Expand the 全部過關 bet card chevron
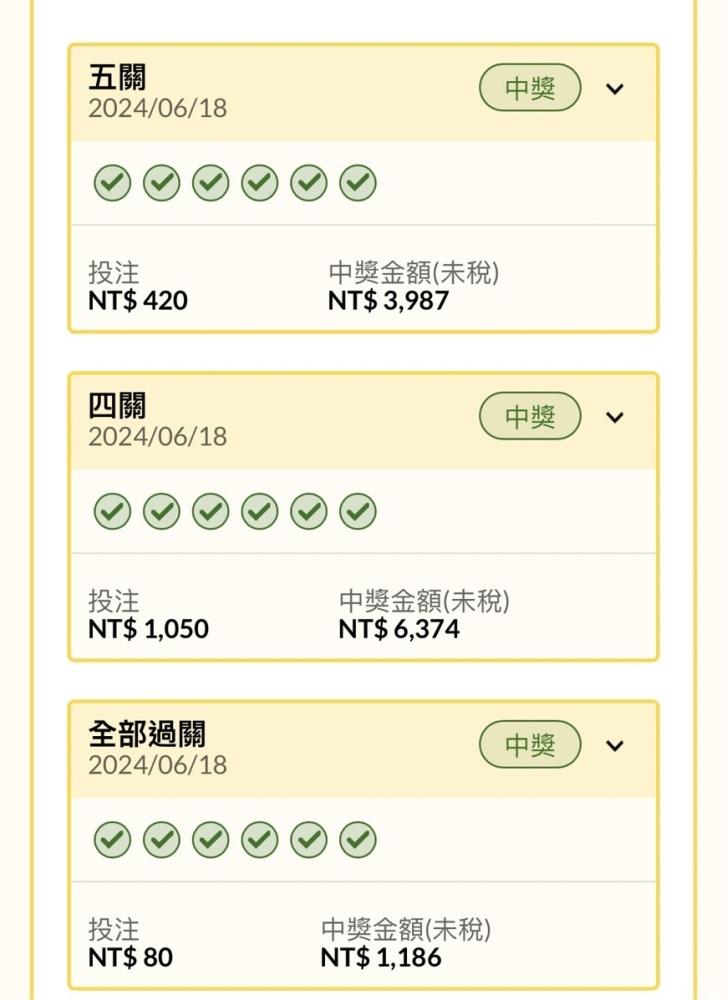727x1000 pixels. tap(614, 746)
